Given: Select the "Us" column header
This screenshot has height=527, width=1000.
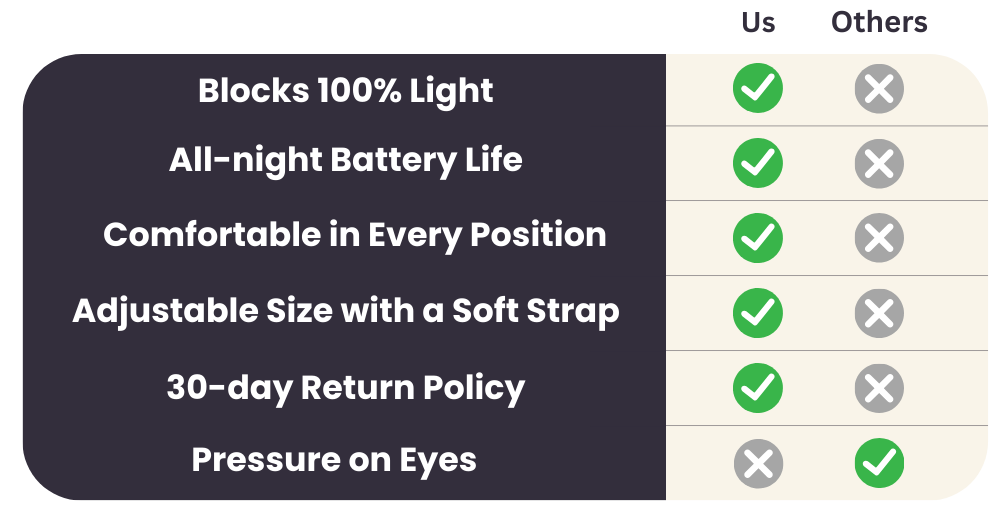Looking at the screenshot, I should tap(758, 22).
